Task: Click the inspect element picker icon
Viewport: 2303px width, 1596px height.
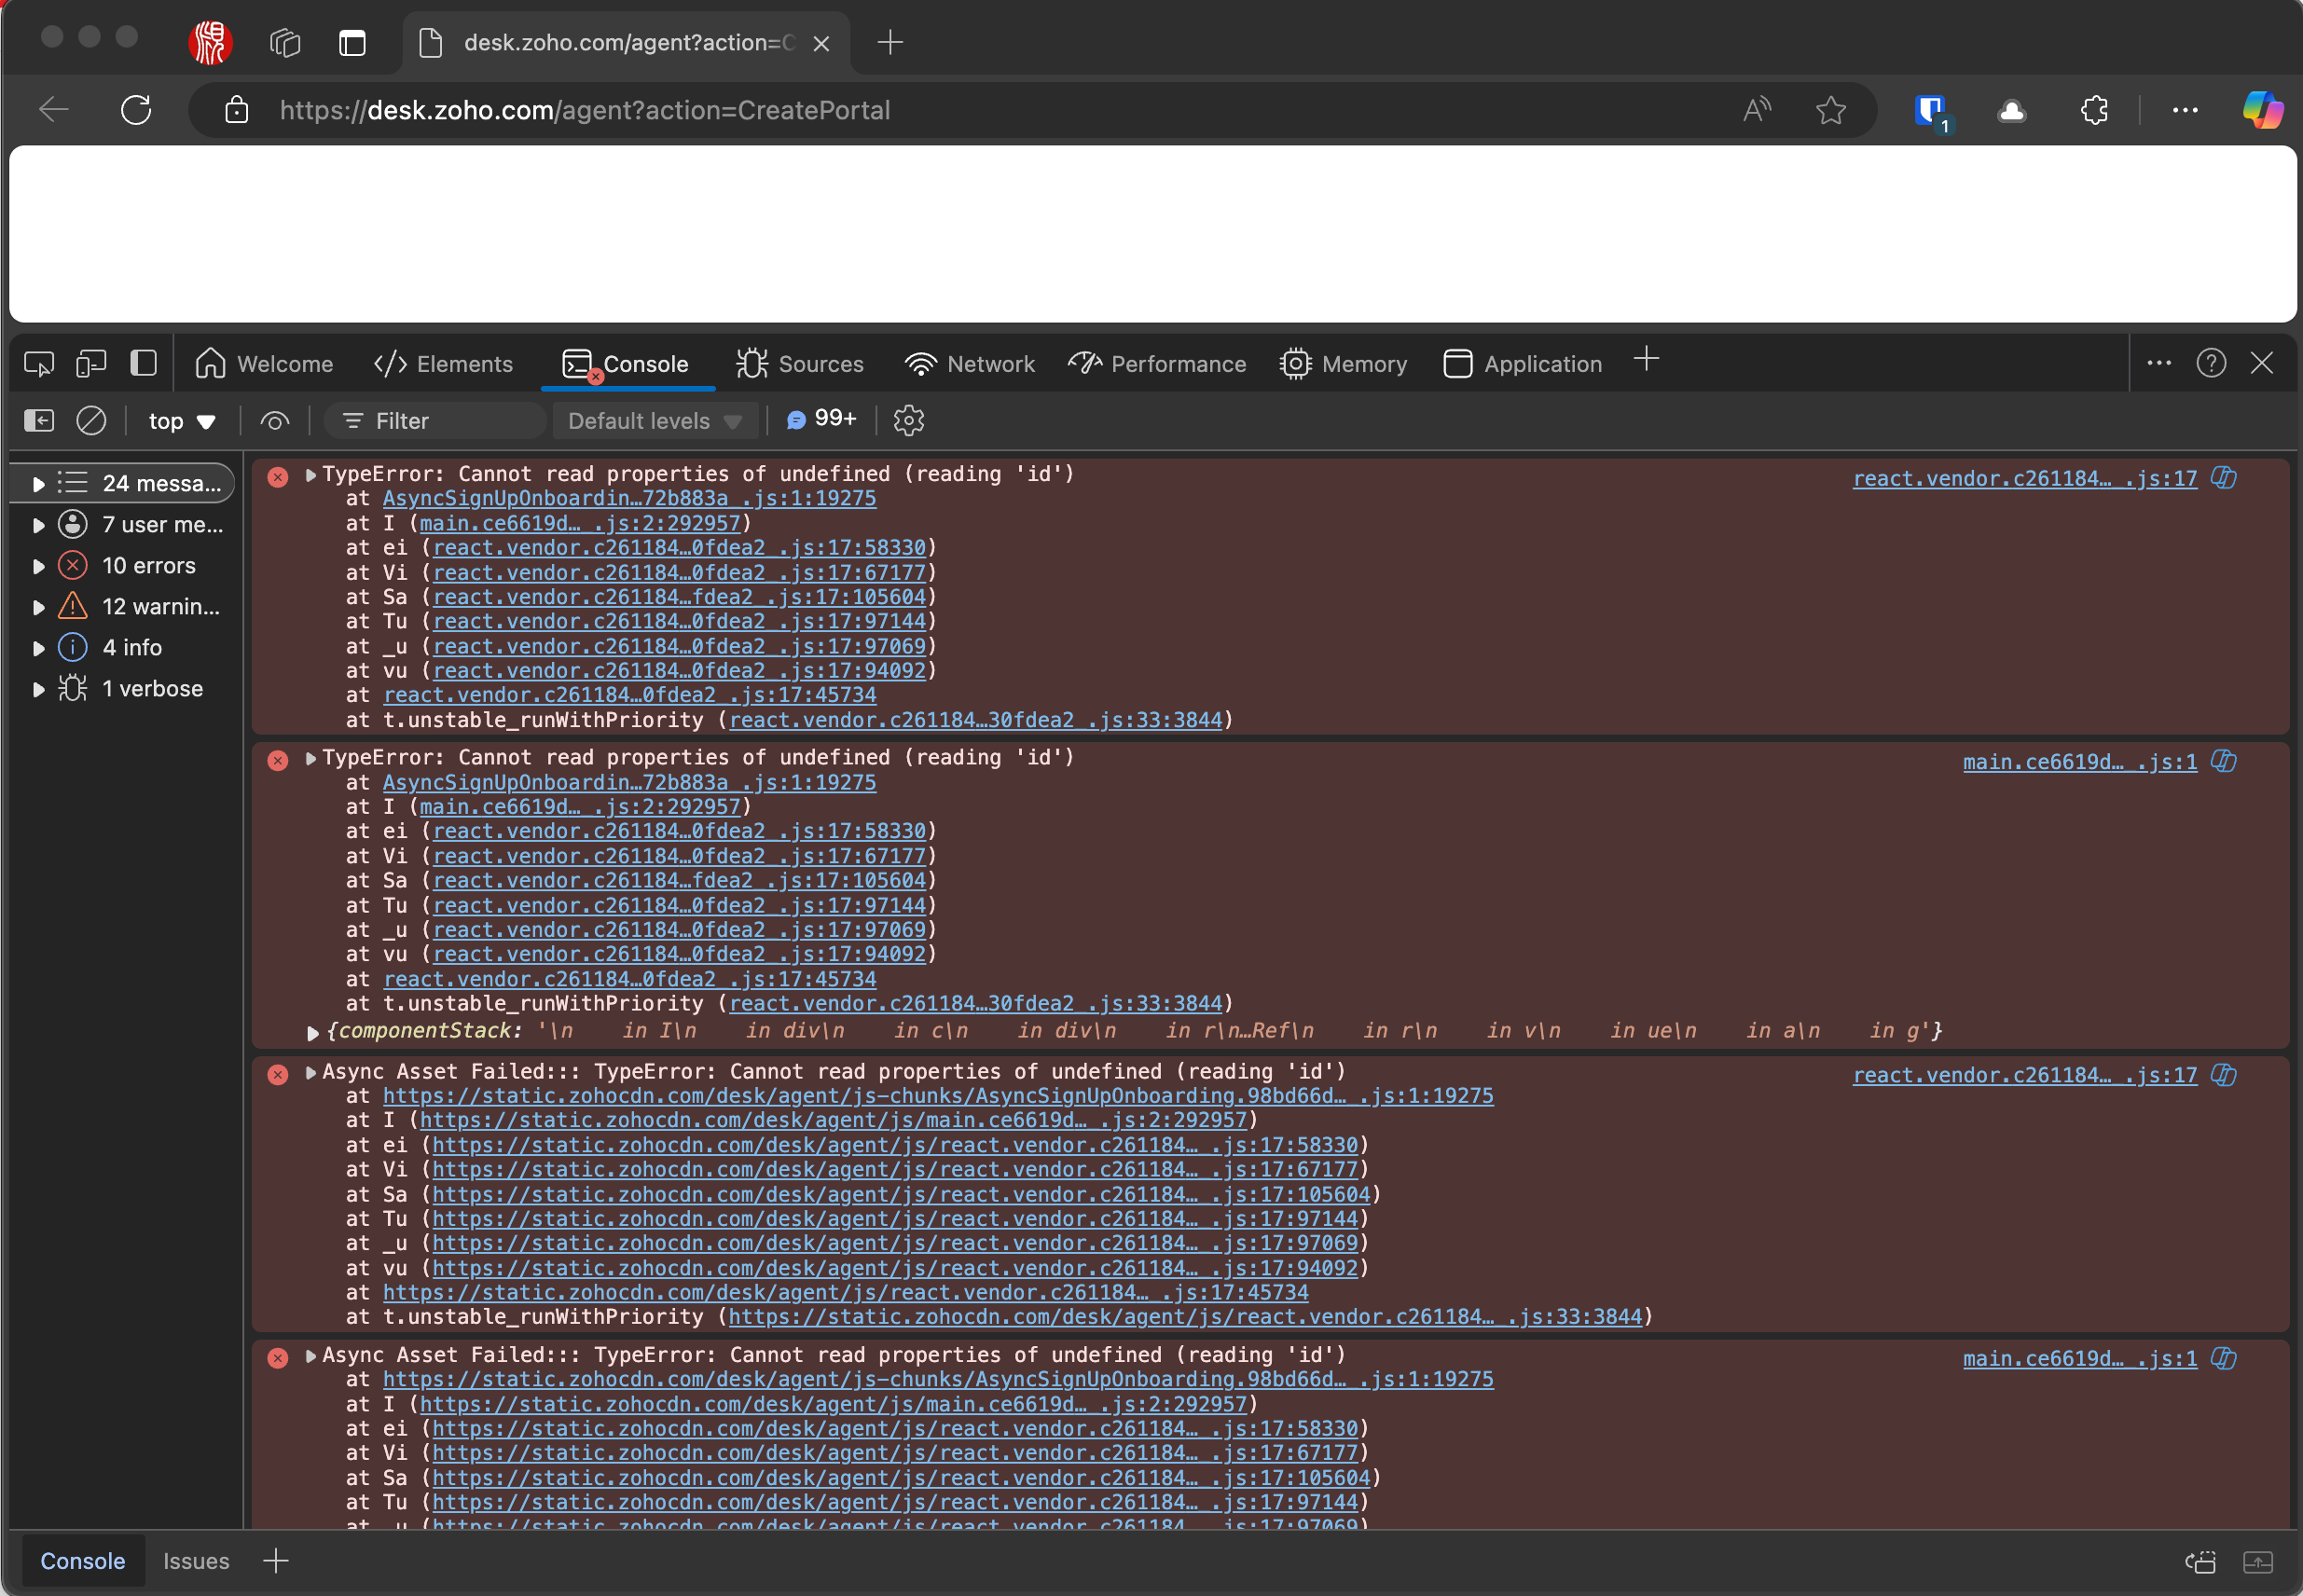Action: (39, 364)
